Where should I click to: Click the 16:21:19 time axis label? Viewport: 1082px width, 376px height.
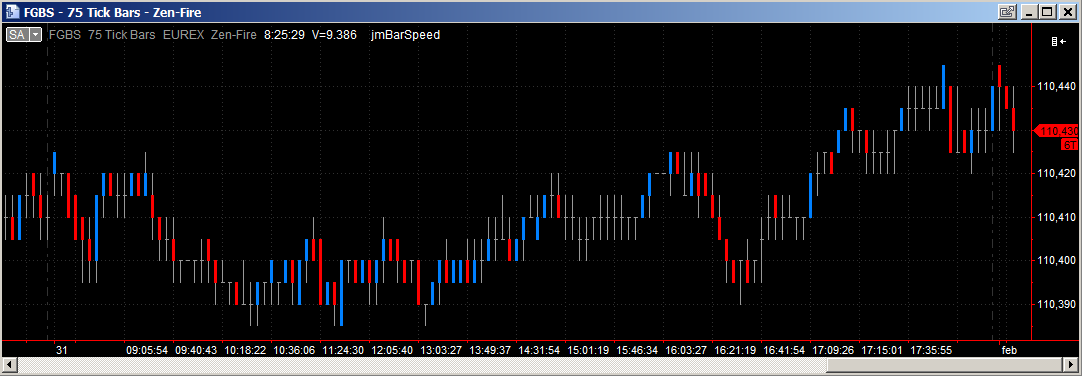point(735,350)
